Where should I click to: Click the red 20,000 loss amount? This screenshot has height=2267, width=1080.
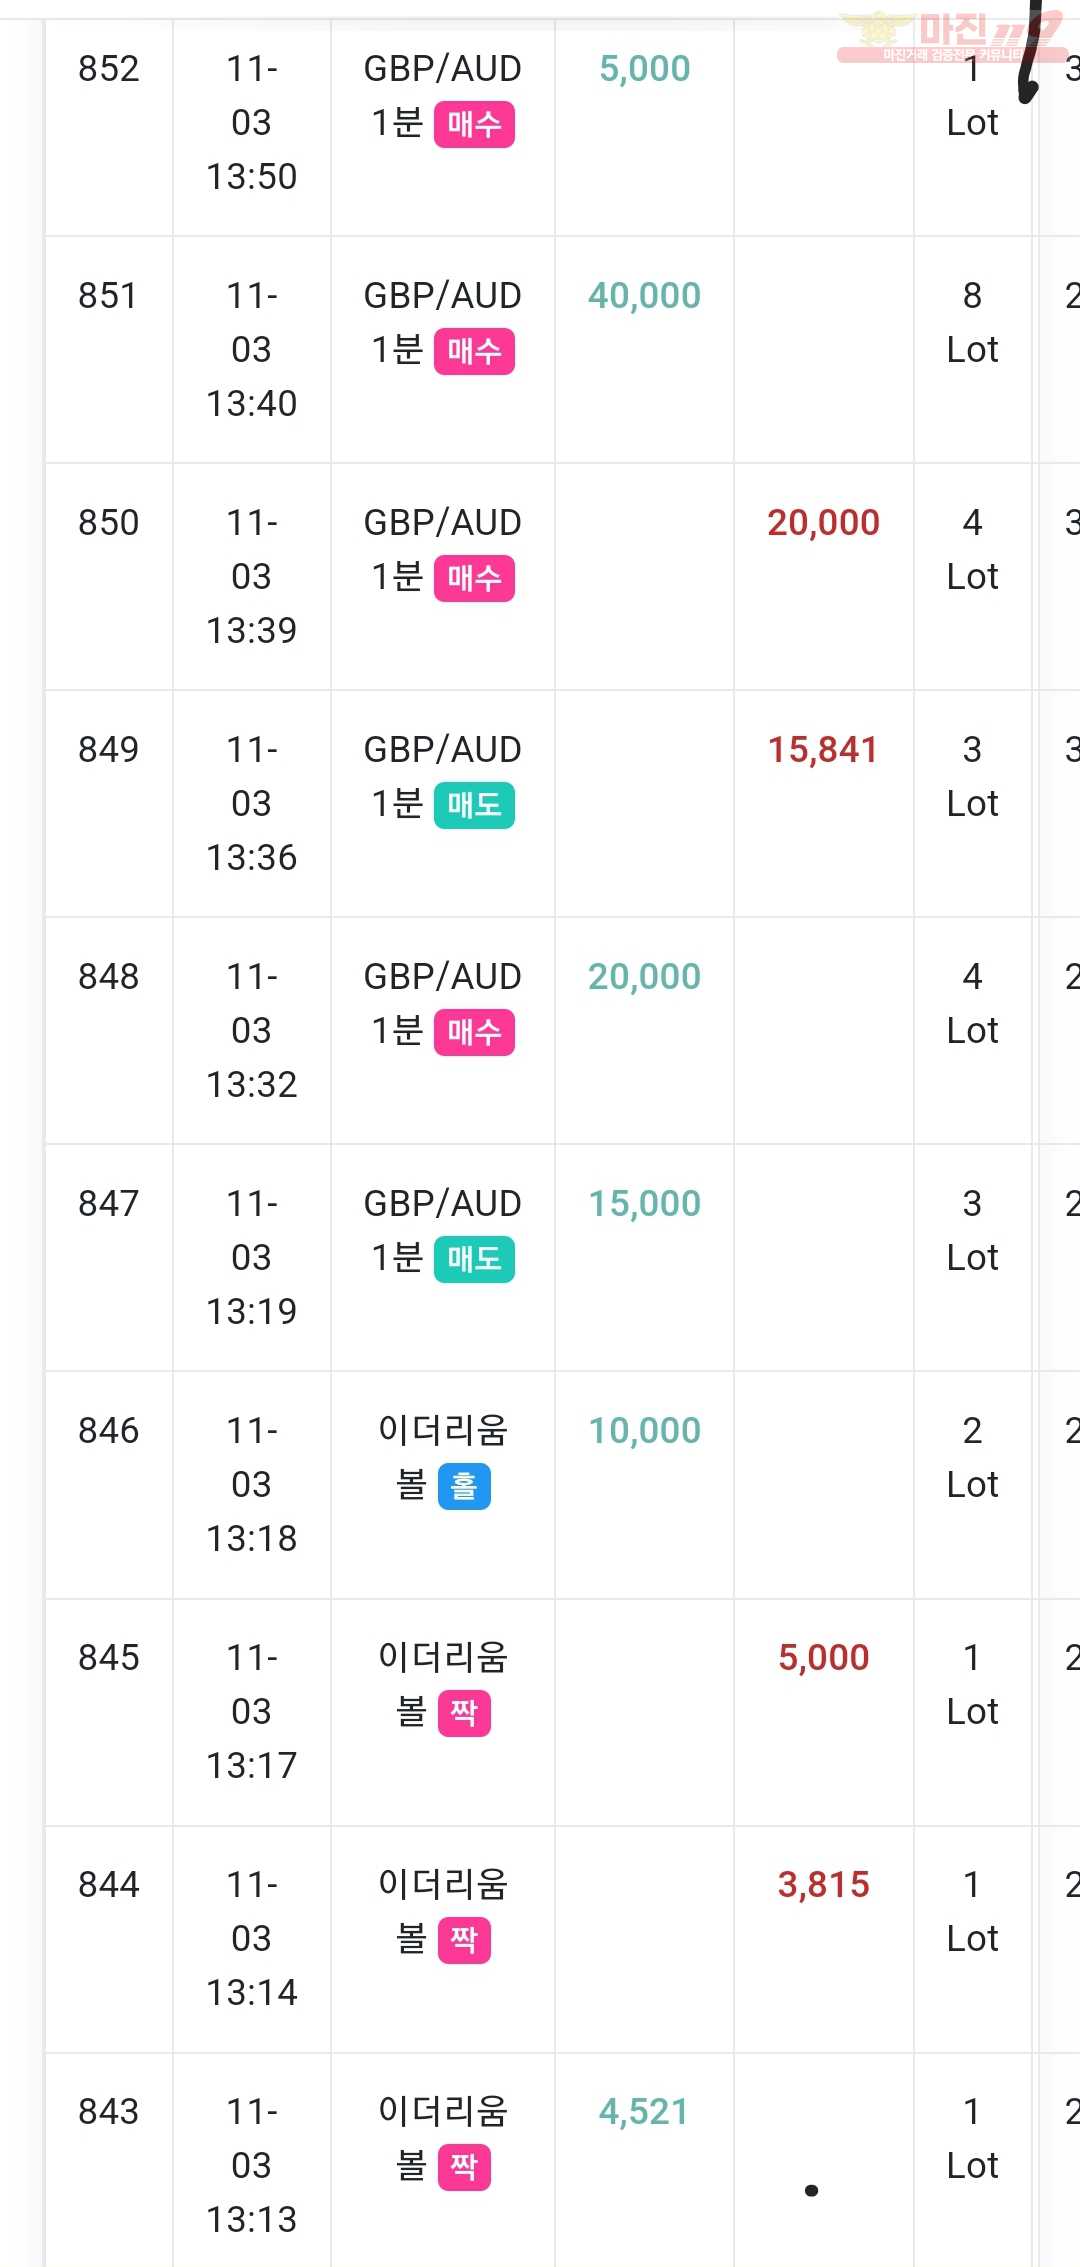(823, 523)
